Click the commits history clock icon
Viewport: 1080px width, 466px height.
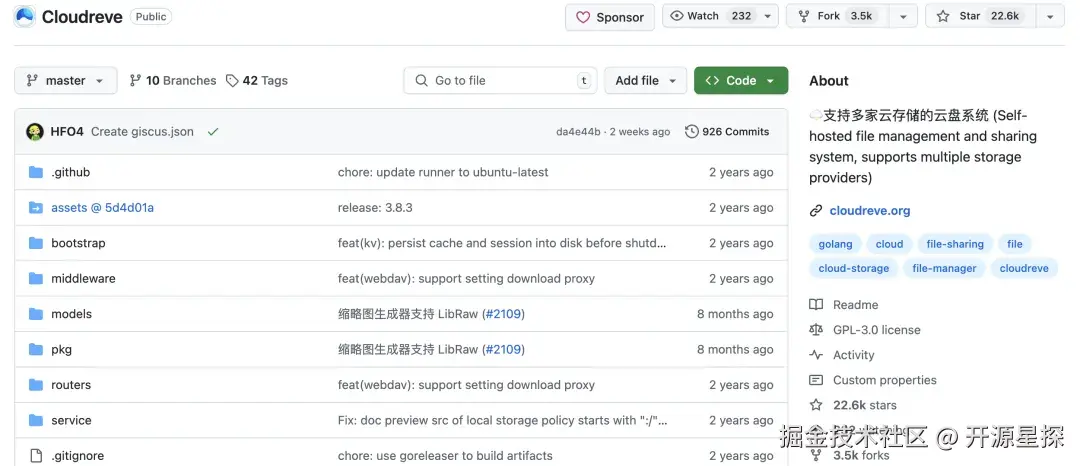[692, 131]
